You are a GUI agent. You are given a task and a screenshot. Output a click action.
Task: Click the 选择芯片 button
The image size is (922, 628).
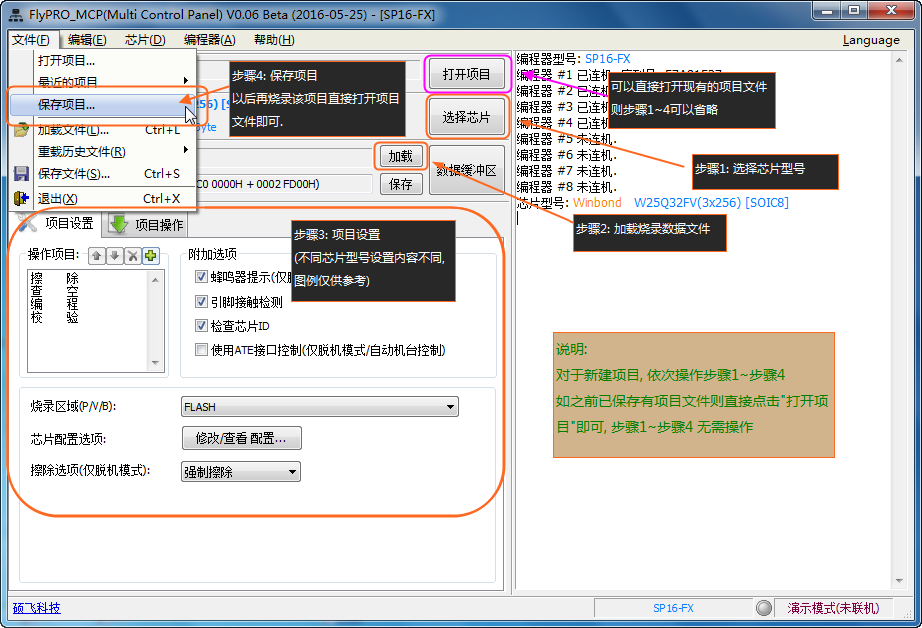(467, 117)
